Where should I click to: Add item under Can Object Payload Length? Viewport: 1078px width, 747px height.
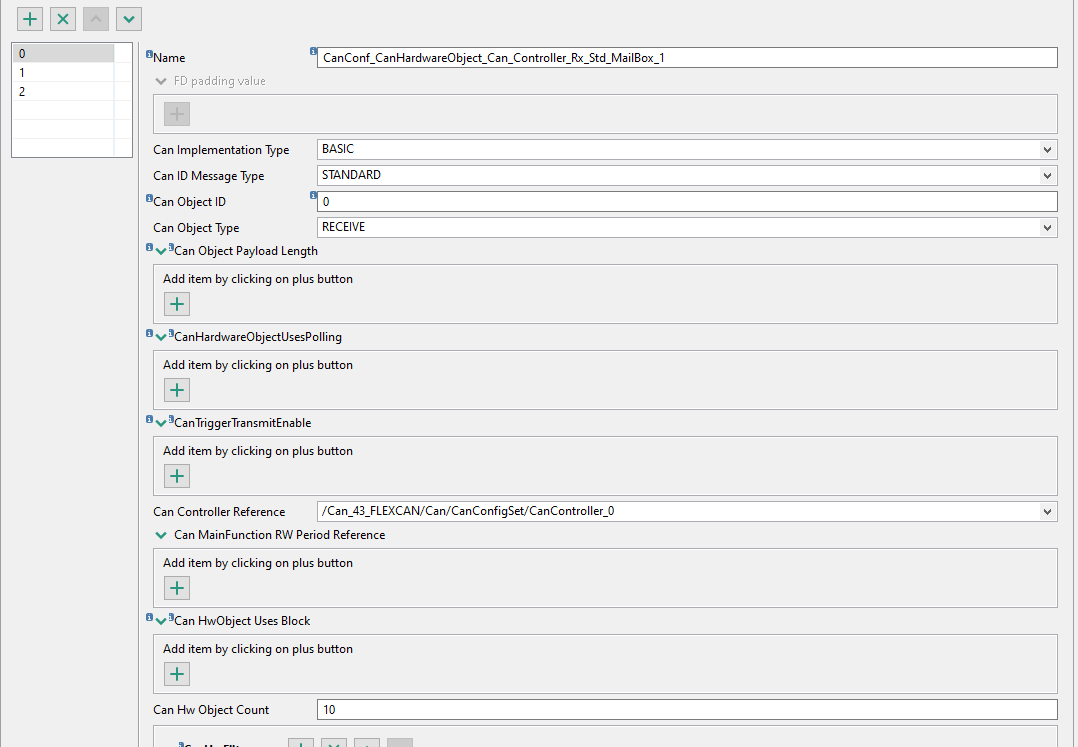[x=177, y=304]
